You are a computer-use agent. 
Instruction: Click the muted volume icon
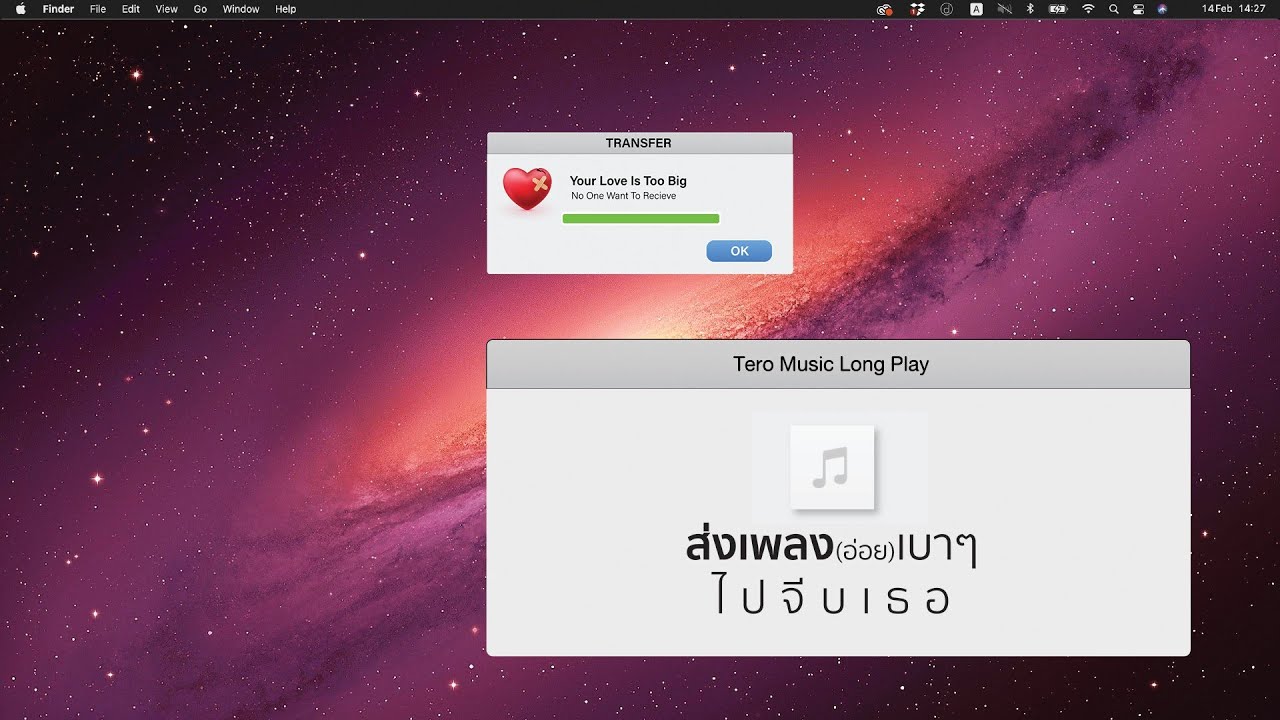(1004, 9)
